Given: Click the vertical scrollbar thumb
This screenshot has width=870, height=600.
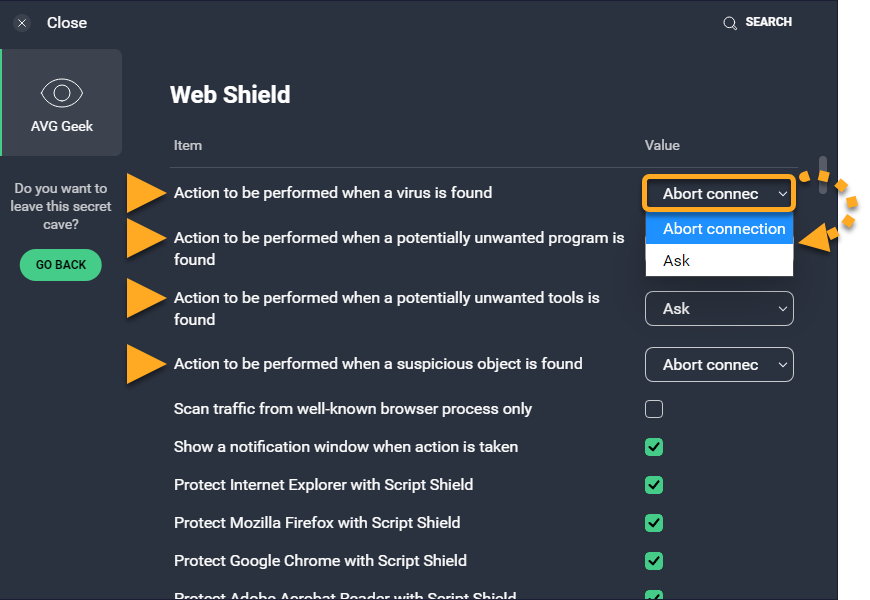Looking at the screenshot, I should pyautogui.click(x=822, y=175).
